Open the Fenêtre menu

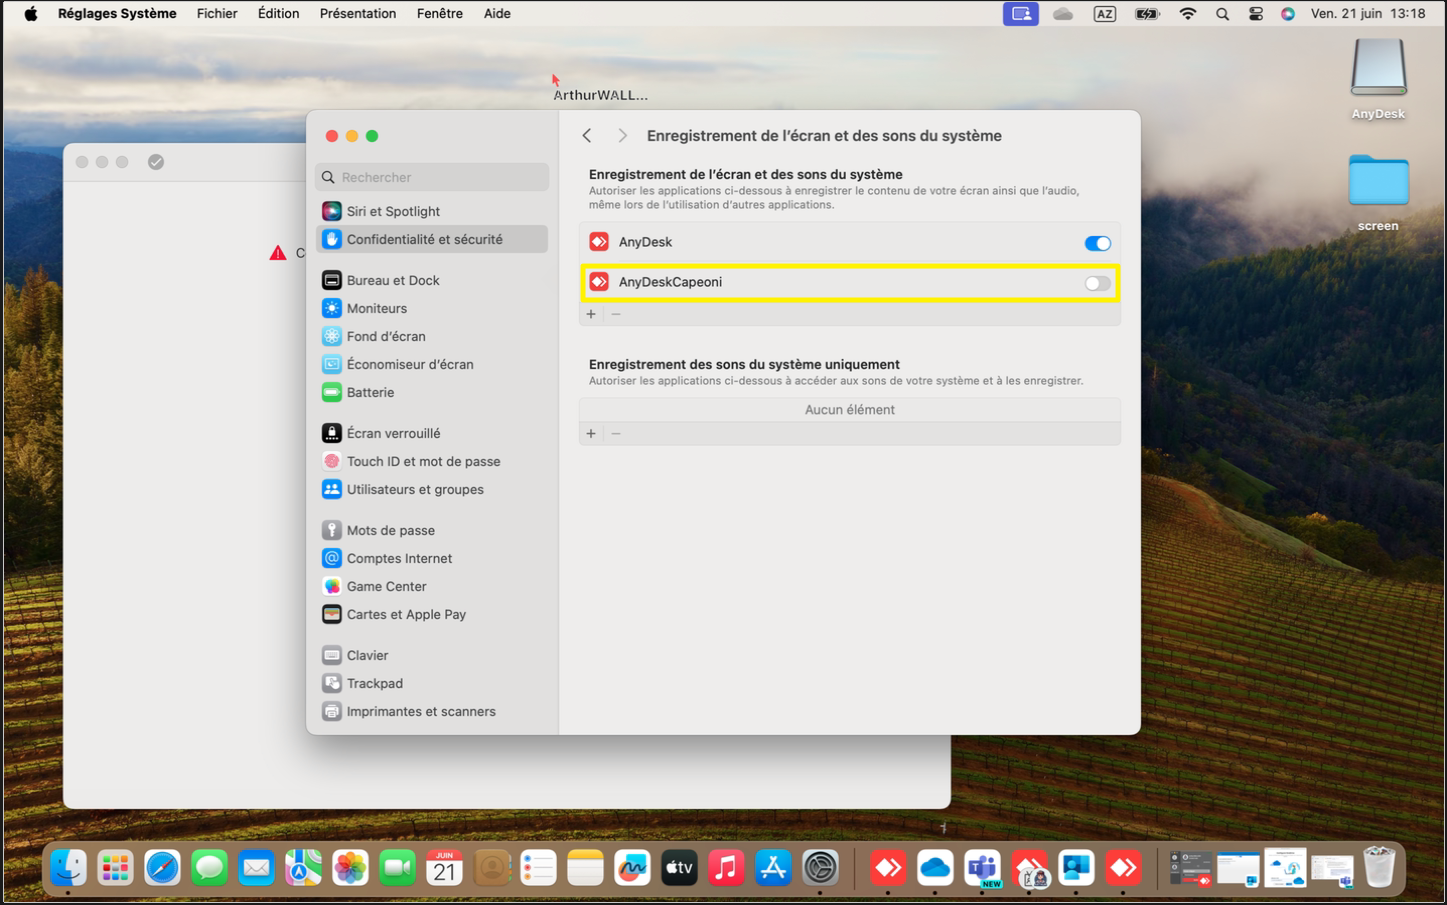pyautogui.click(x=440, y=13)
